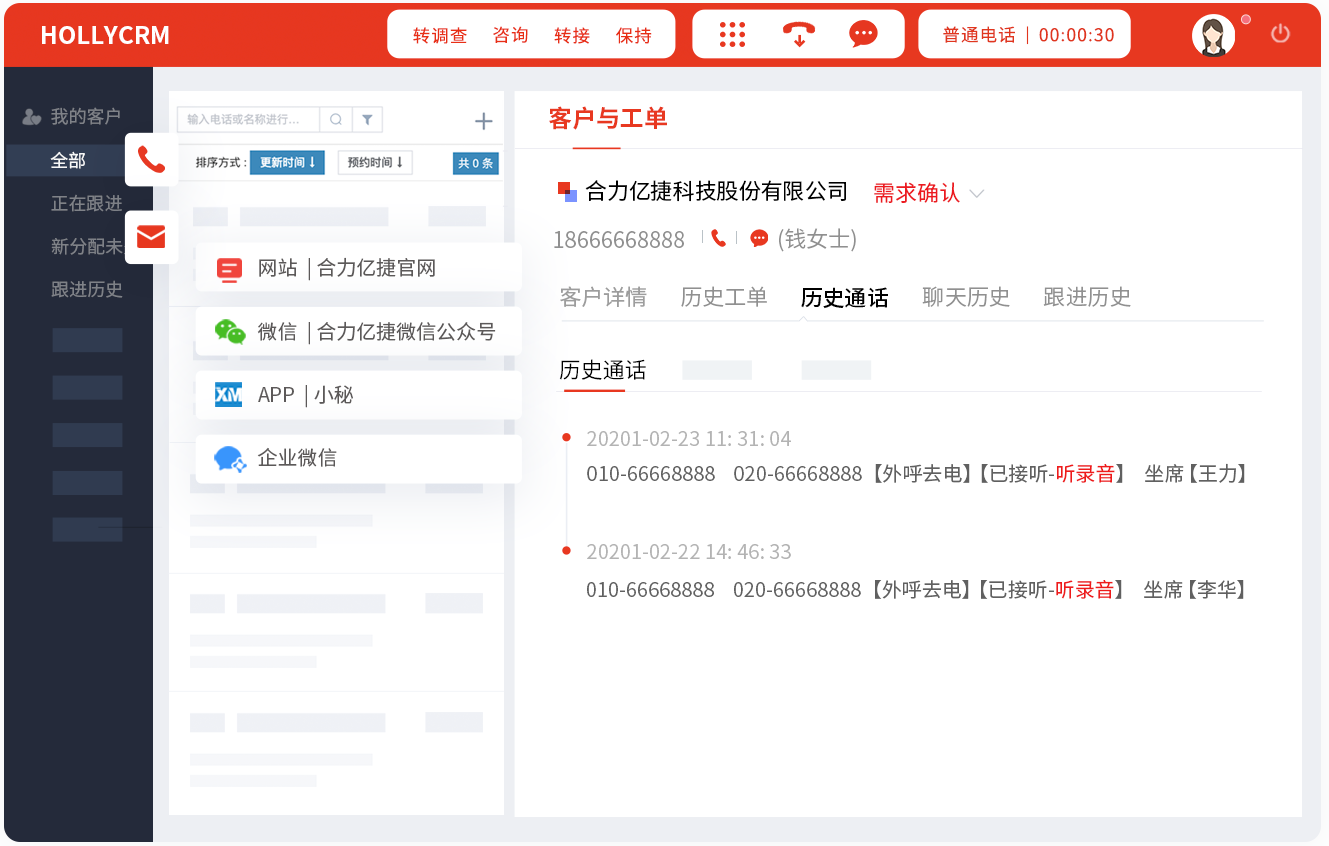Switch to the 历史工单 tab
The width and height of the screenshot is (1329, 846).
(x=723, y=297)
